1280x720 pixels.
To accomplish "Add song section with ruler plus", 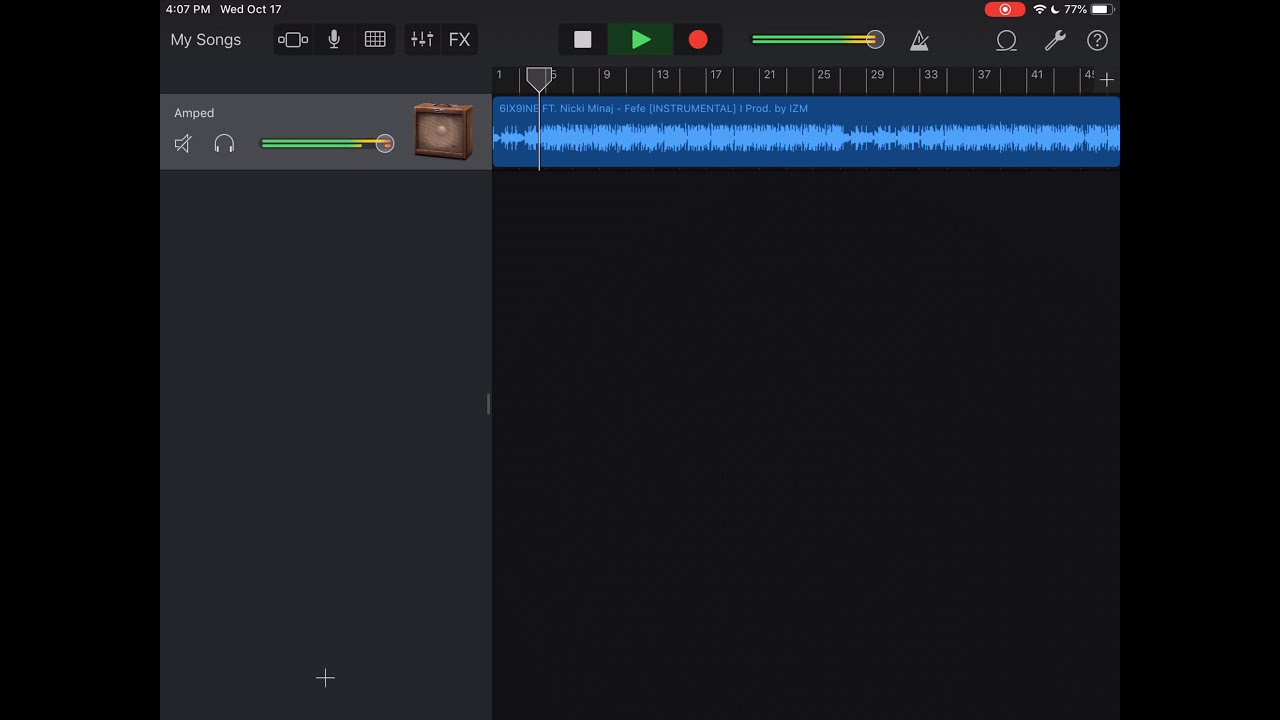I will (1106, 79).
